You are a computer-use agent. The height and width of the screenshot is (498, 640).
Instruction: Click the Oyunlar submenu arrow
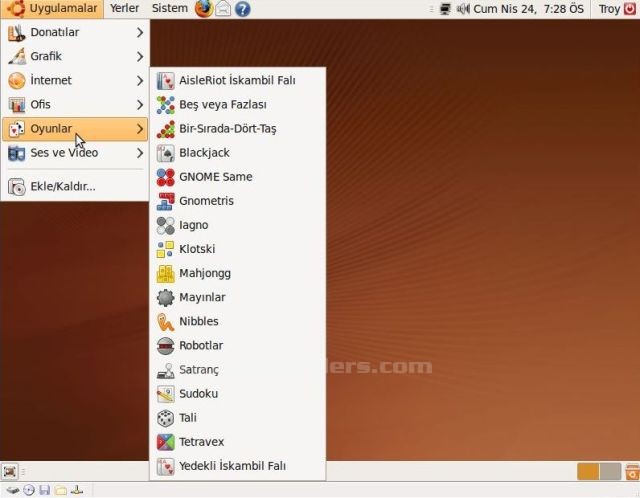tap(140, 129)
